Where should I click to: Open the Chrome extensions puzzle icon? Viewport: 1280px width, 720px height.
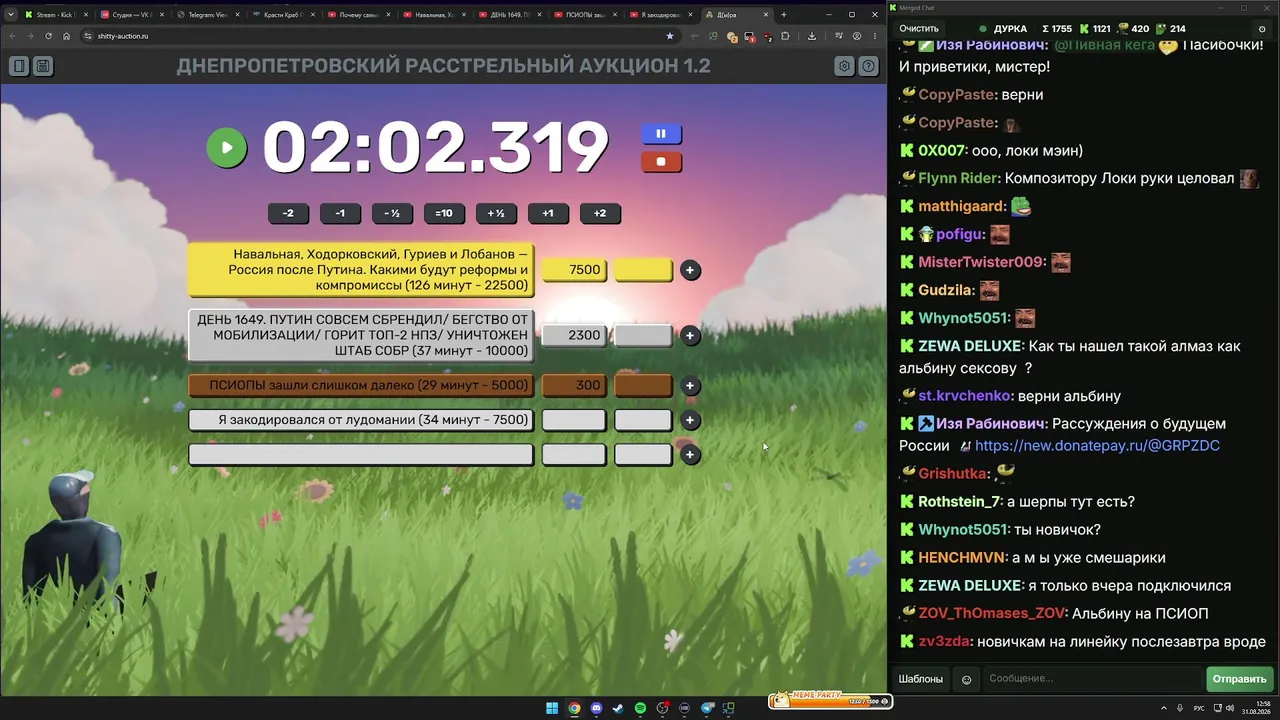[x=786, y=36]
